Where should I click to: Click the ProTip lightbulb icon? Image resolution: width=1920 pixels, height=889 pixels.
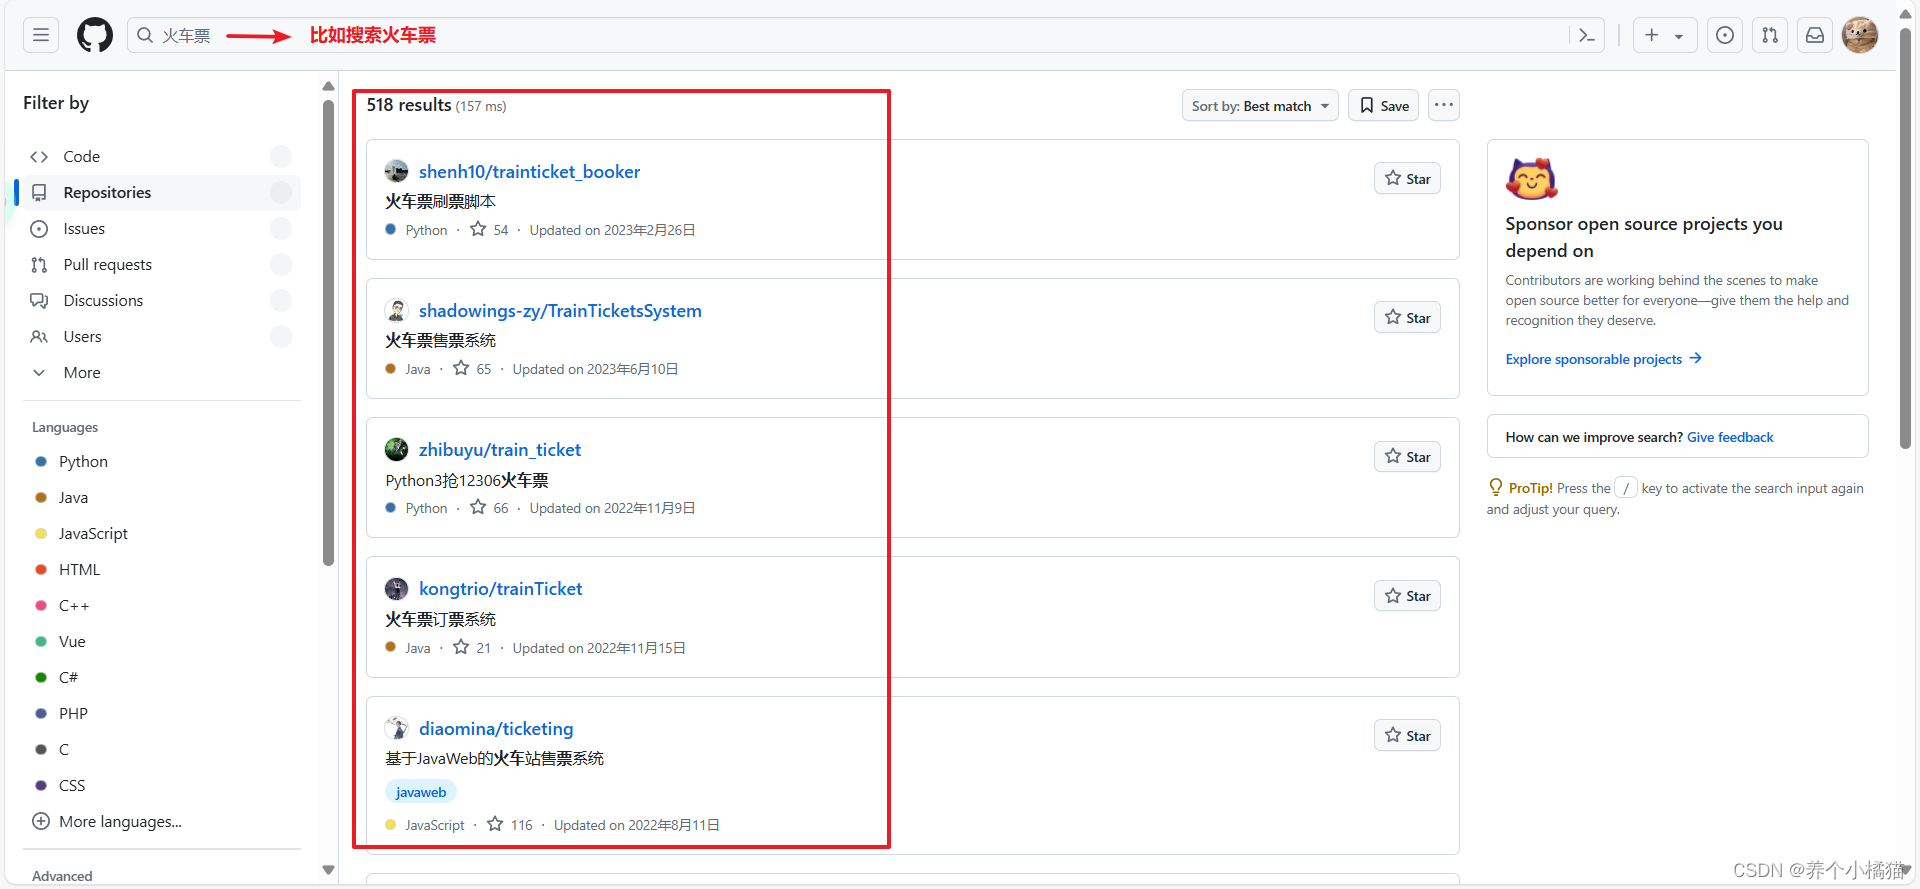pos(1496,487)
